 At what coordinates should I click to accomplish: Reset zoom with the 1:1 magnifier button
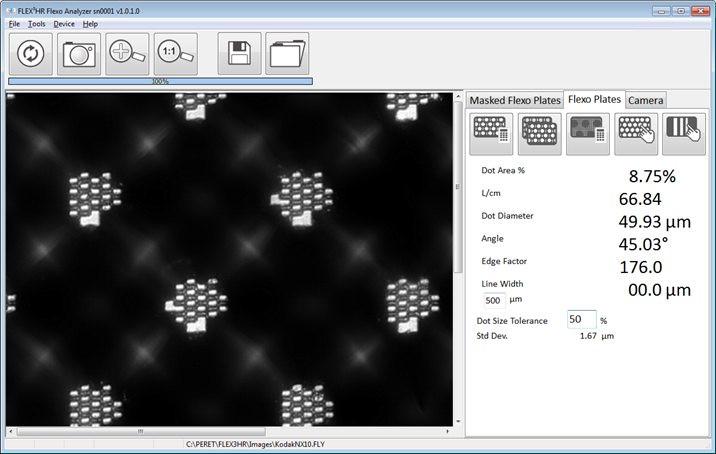176,54
